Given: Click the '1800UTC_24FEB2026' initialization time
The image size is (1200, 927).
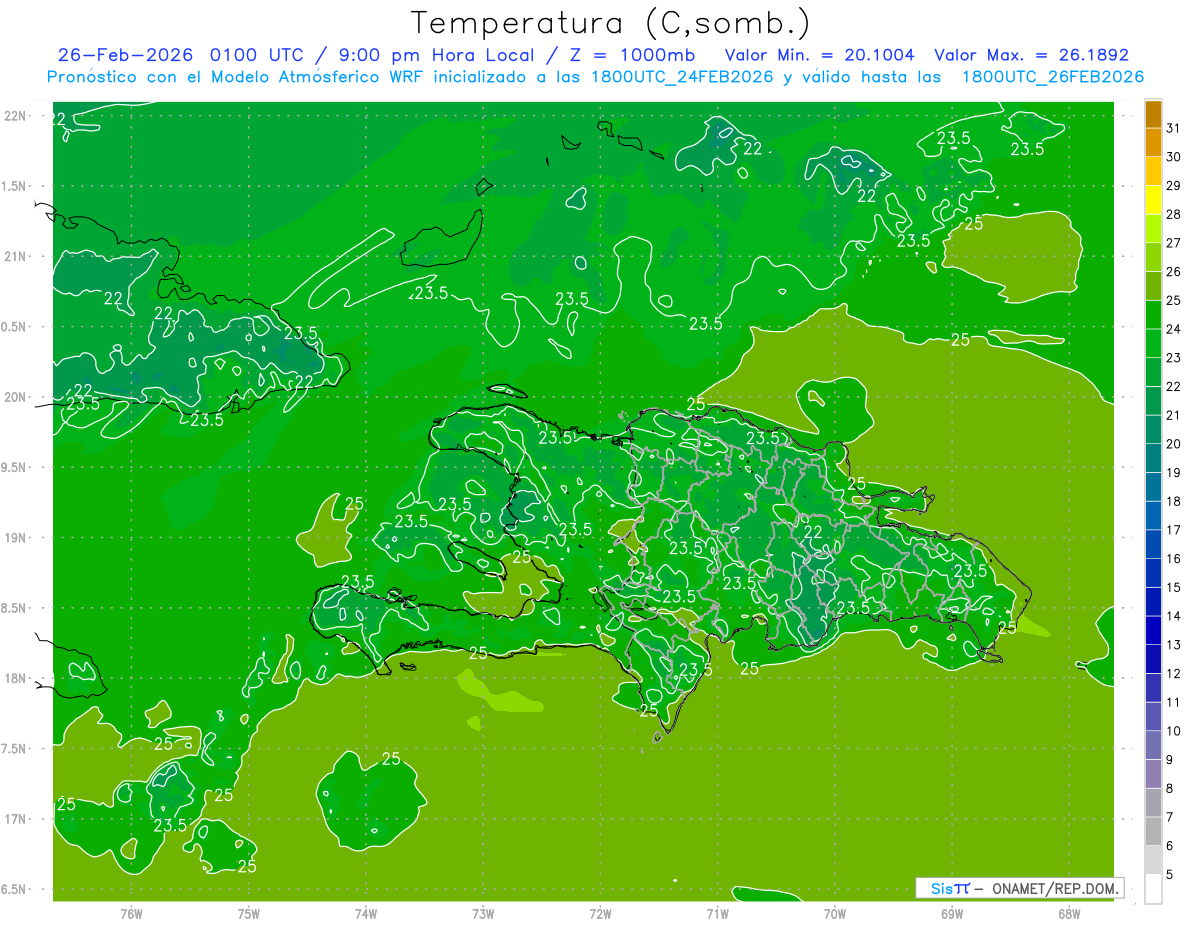Looking at the screenshot, I should [680, 77].
